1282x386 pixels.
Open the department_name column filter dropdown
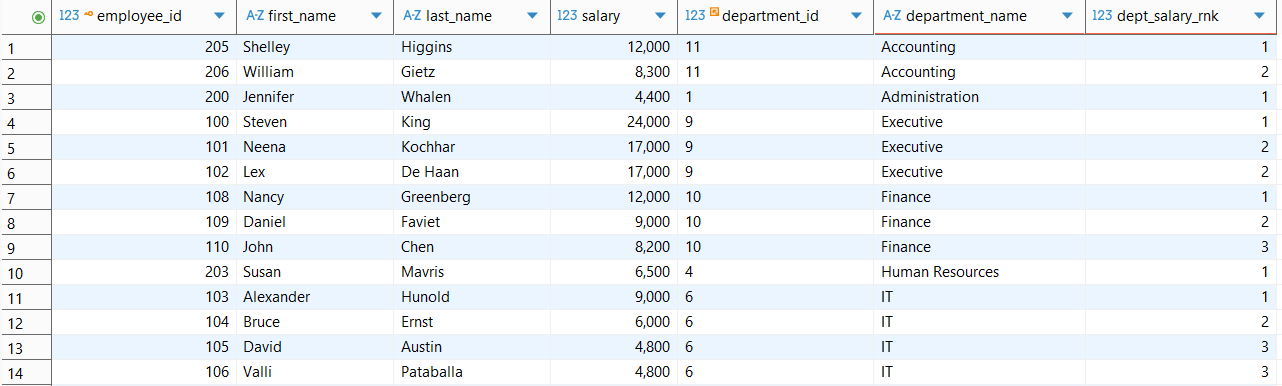click(x=1068, y=17)
